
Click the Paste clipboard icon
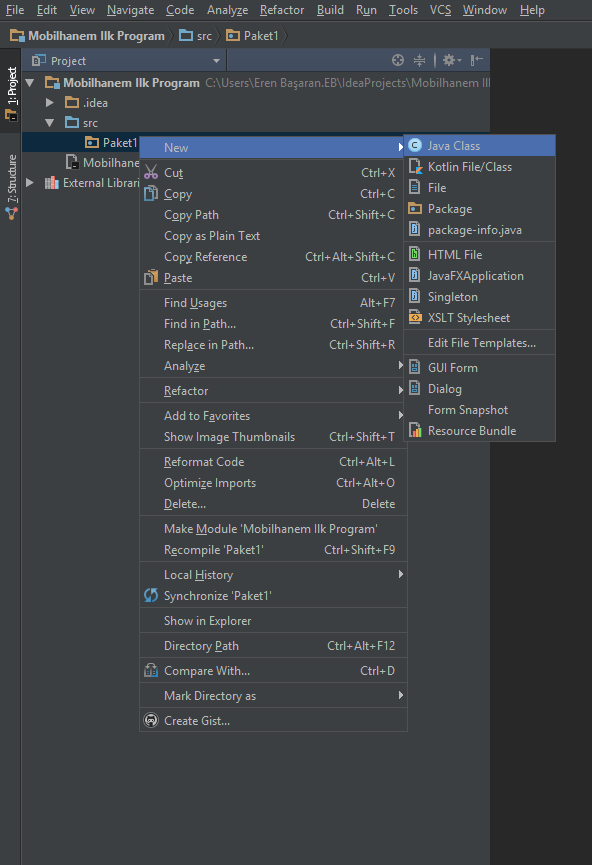[x=151, y=277]
